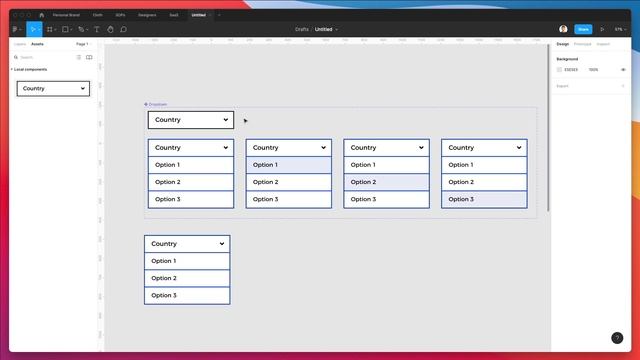Add export setting with plus icon
Screen dimensions: 640x360
click(623, 86)
